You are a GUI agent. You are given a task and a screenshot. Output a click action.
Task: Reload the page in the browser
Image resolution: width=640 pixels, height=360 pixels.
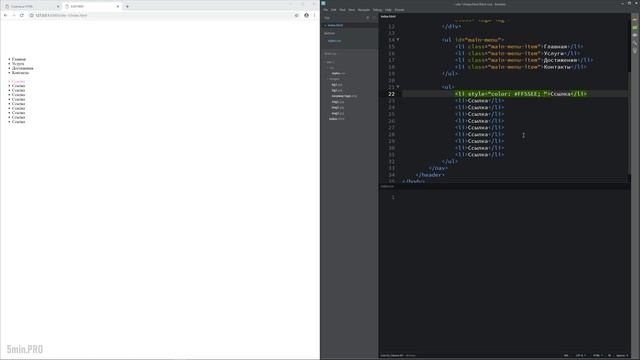[x=22, y=15]
